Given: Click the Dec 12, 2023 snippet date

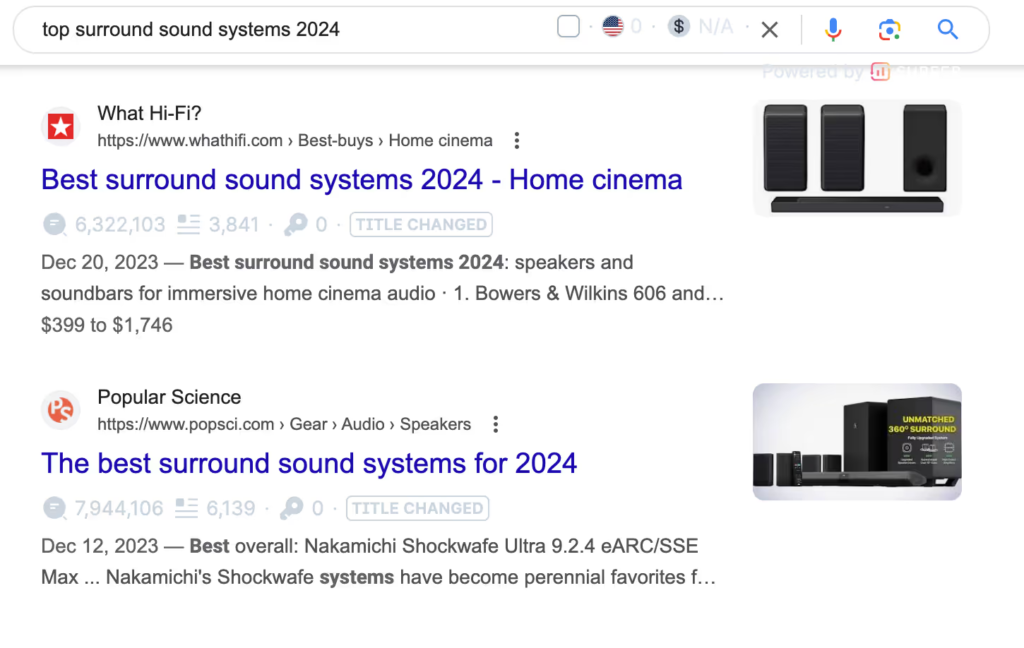Looking at the screenshot, I should (x=100, y=545).
